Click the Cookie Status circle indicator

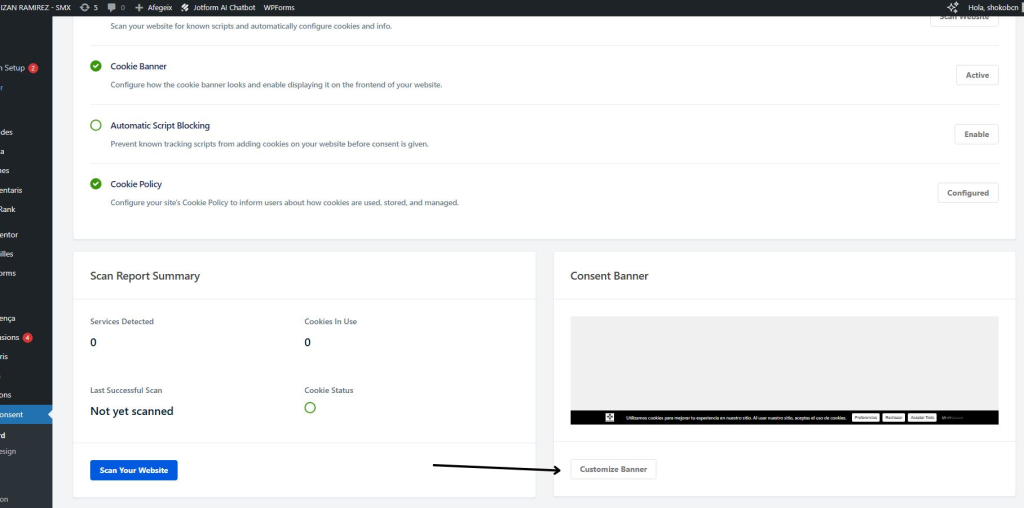310,408
